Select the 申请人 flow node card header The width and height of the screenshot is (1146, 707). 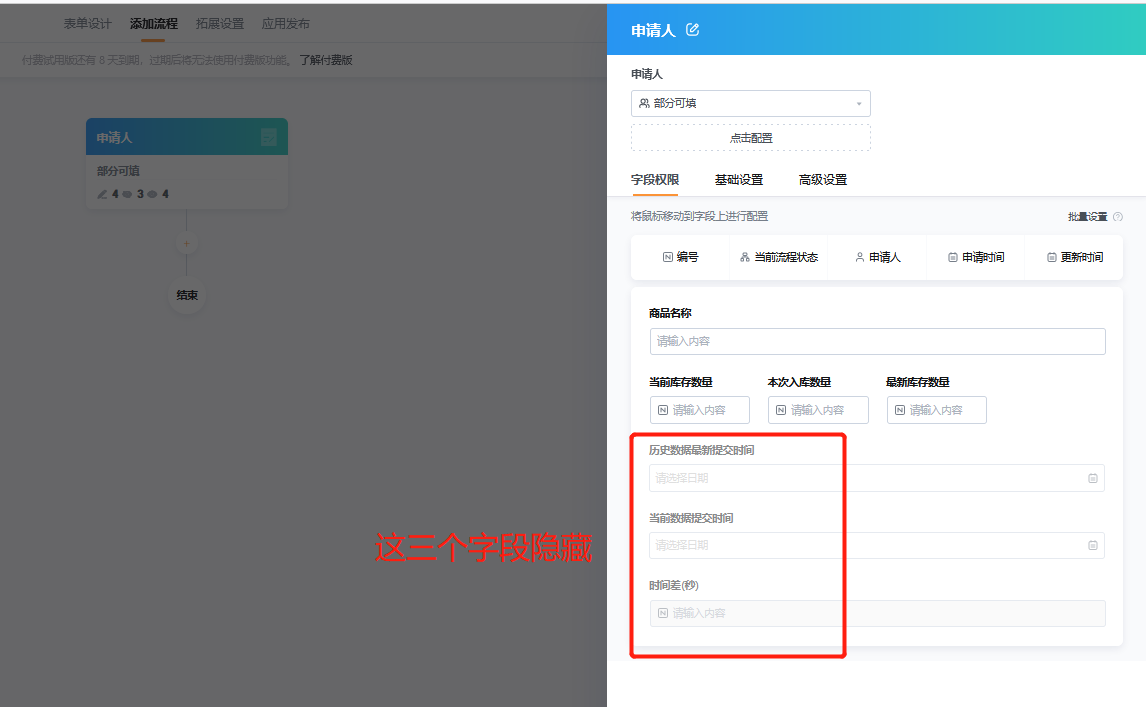(186, 137)
